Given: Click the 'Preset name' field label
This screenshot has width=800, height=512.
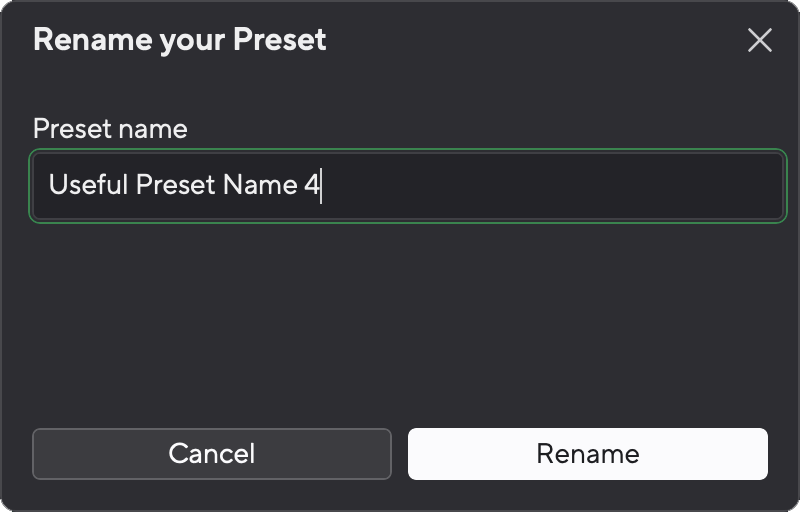Looking at the screenshot, I should (x=110, y=129).
